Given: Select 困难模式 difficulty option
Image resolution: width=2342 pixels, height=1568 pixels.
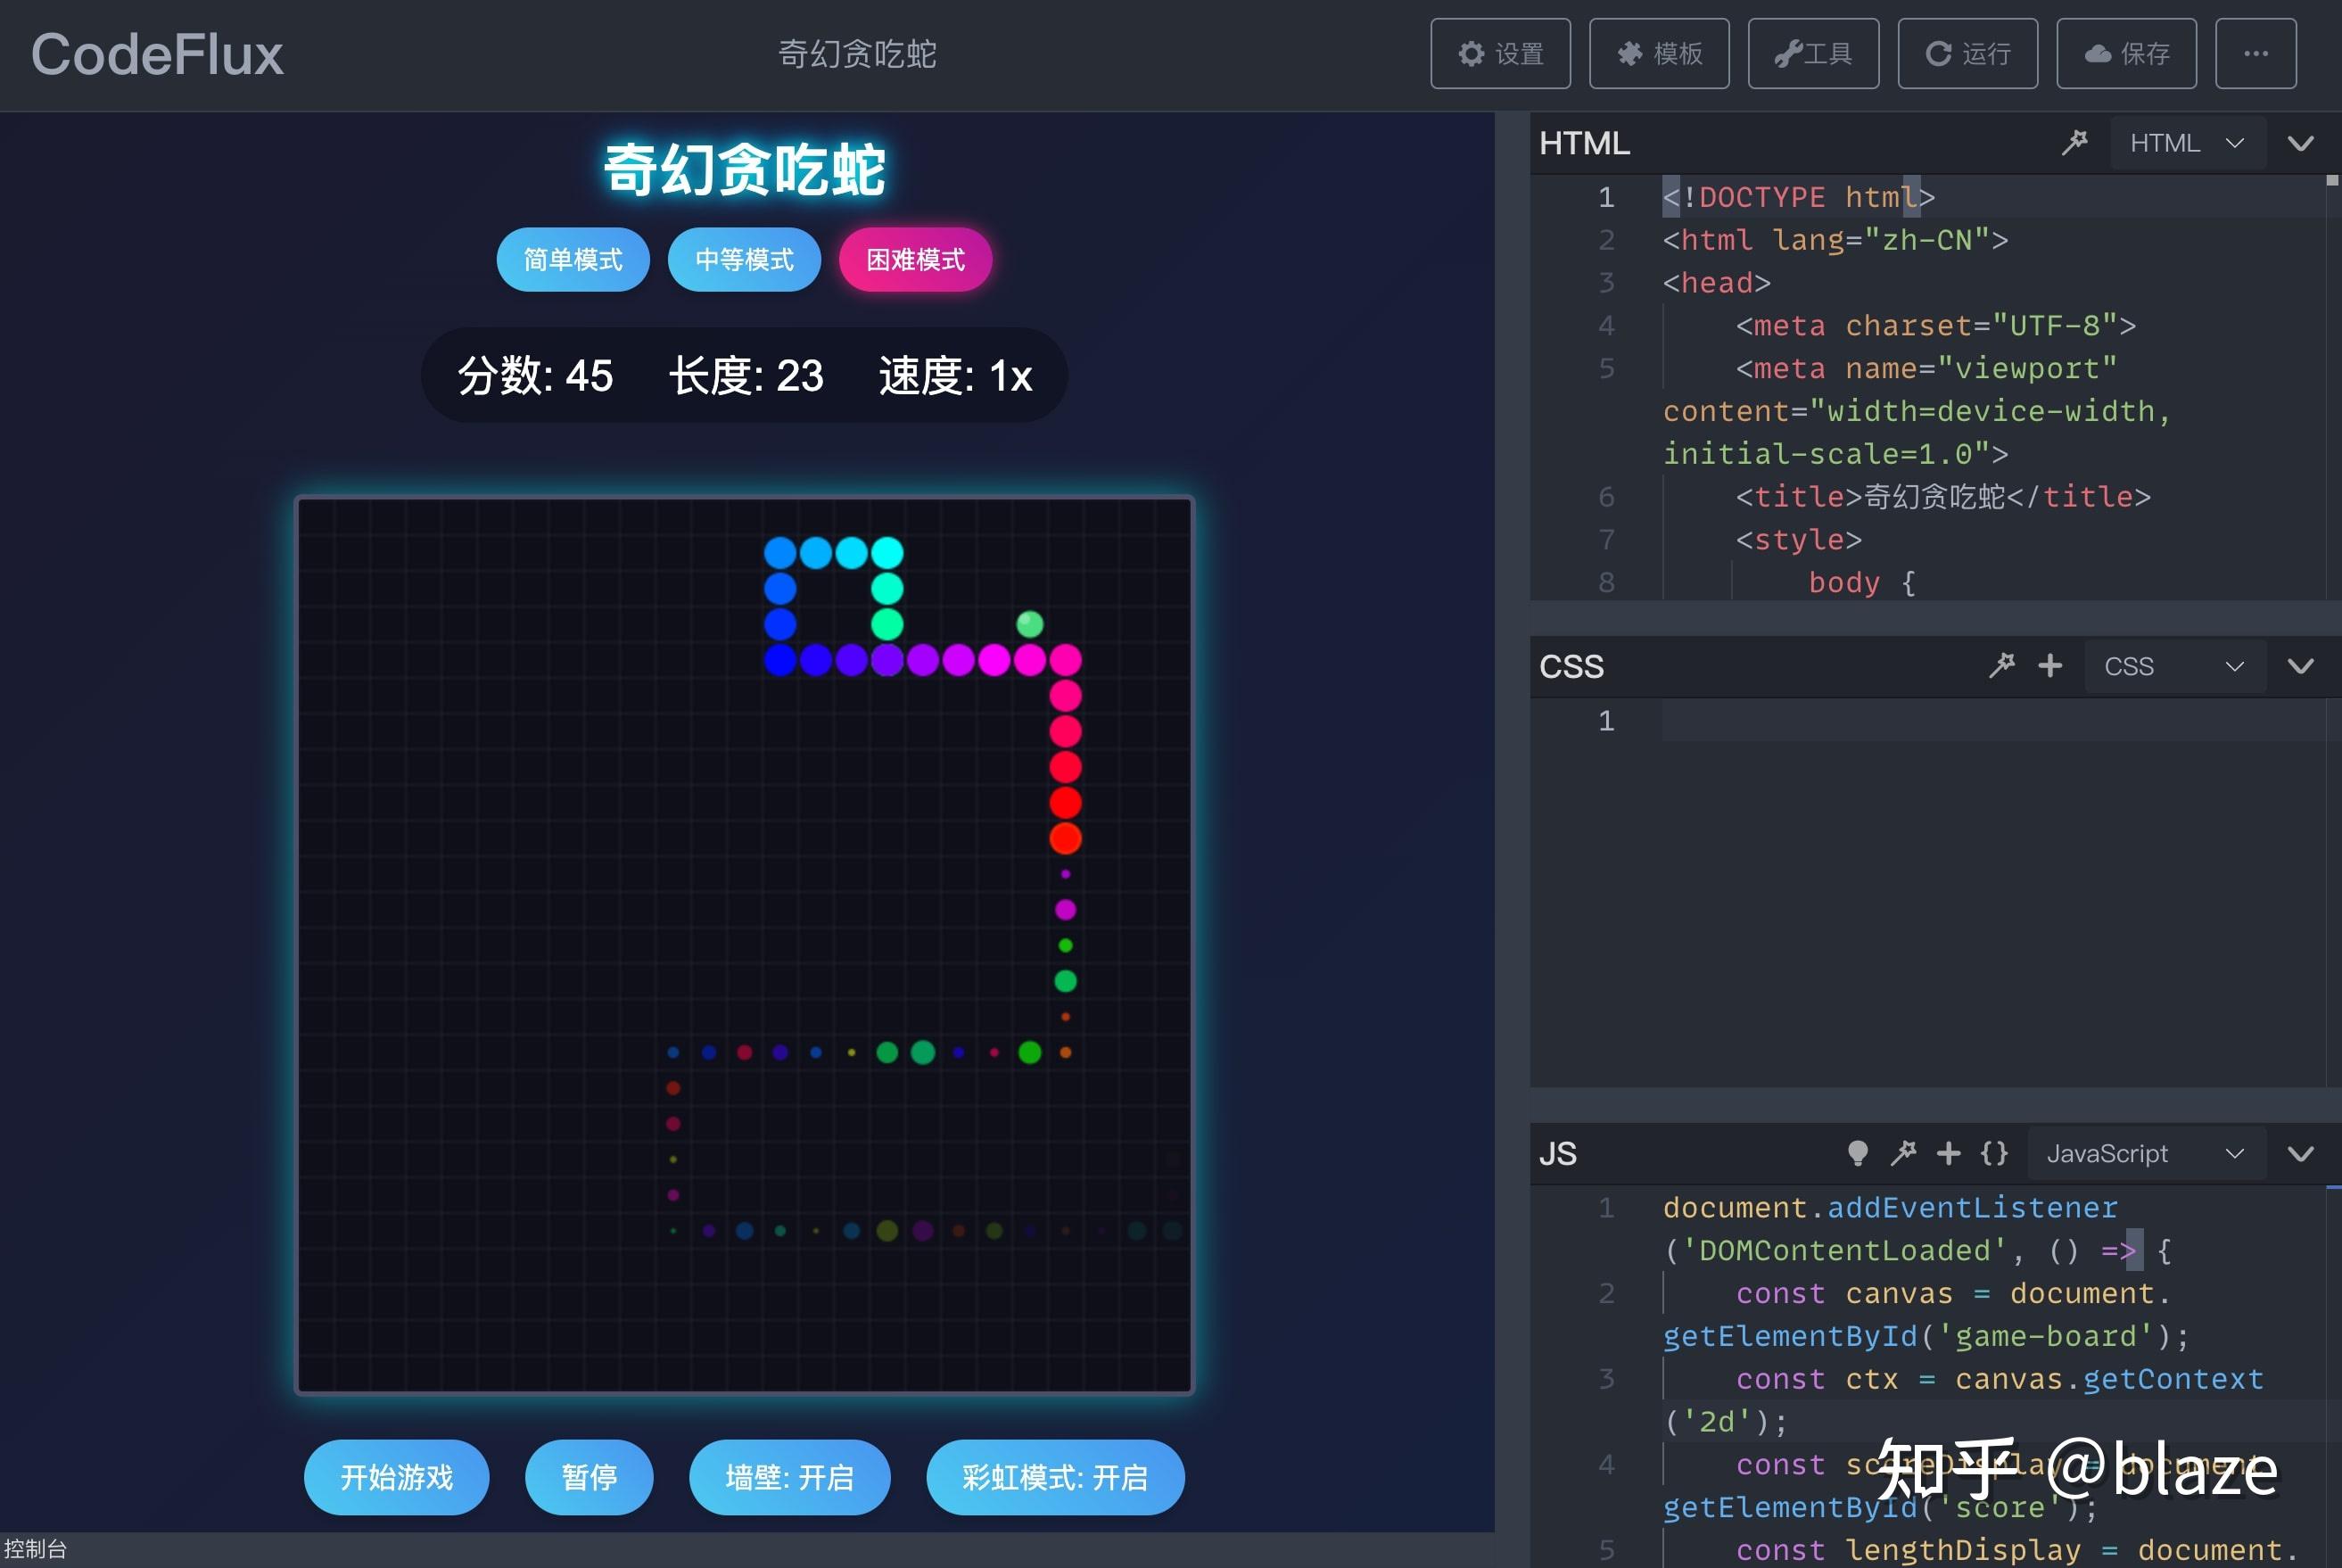Looking at the screenshot, I should (x=915, y=260).
